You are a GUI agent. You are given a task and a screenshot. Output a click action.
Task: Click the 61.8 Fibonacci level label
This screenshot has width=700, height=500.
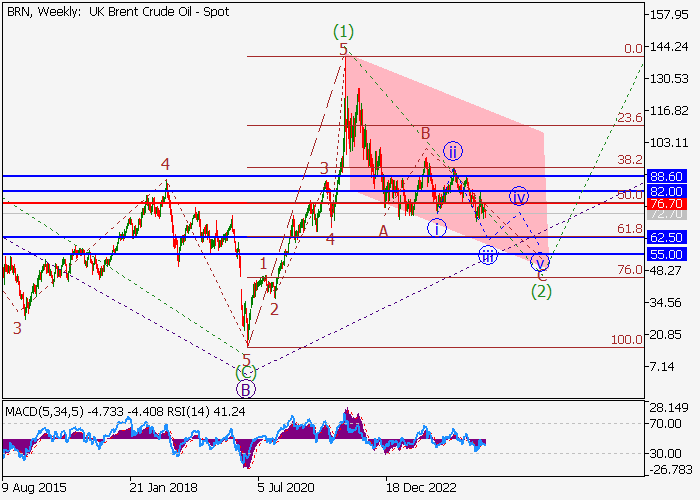[630, 229]
